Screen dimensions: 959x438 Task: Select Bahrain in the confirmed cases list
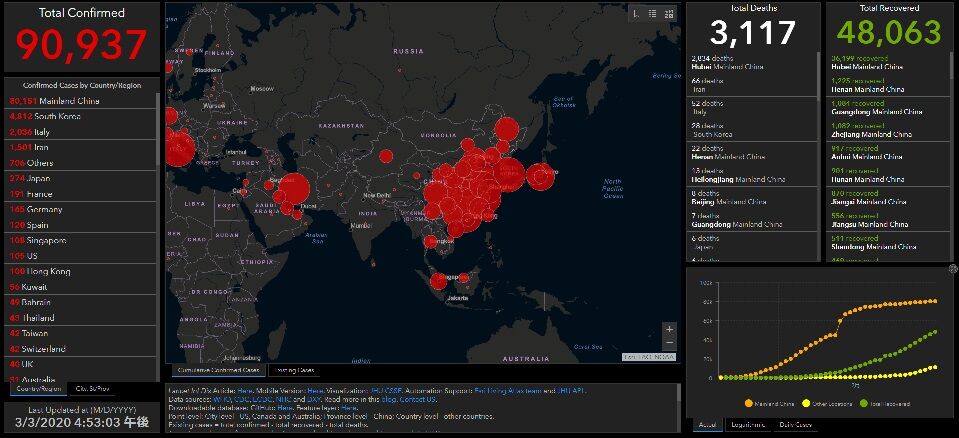[81, 302]
